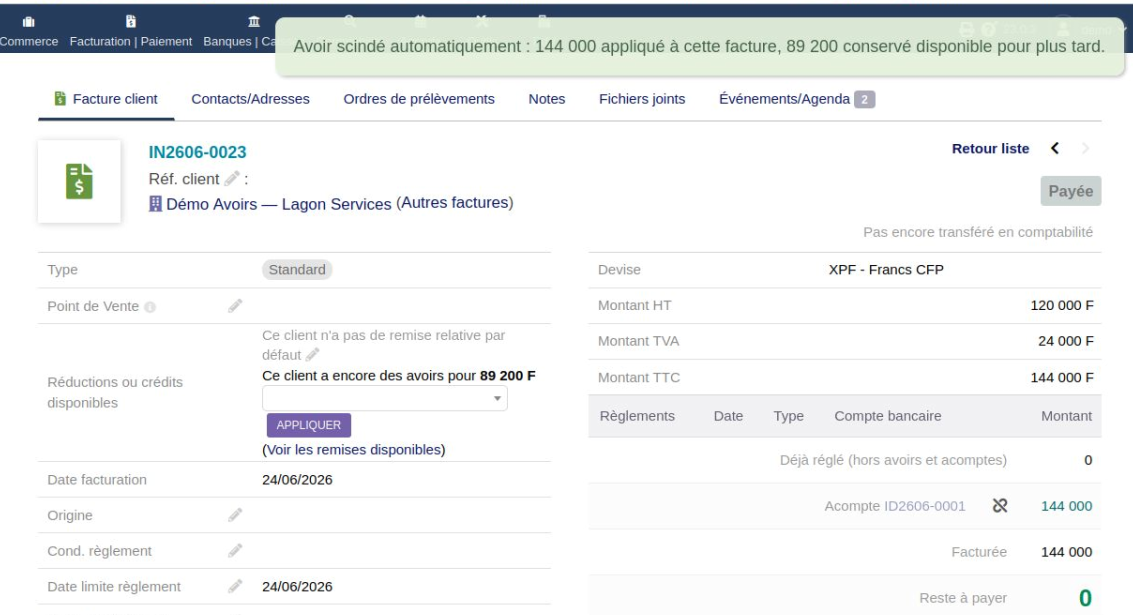Click the Montant HT value 120 000 F
The image size is (1133, 615).
[x=1061, y=305]
